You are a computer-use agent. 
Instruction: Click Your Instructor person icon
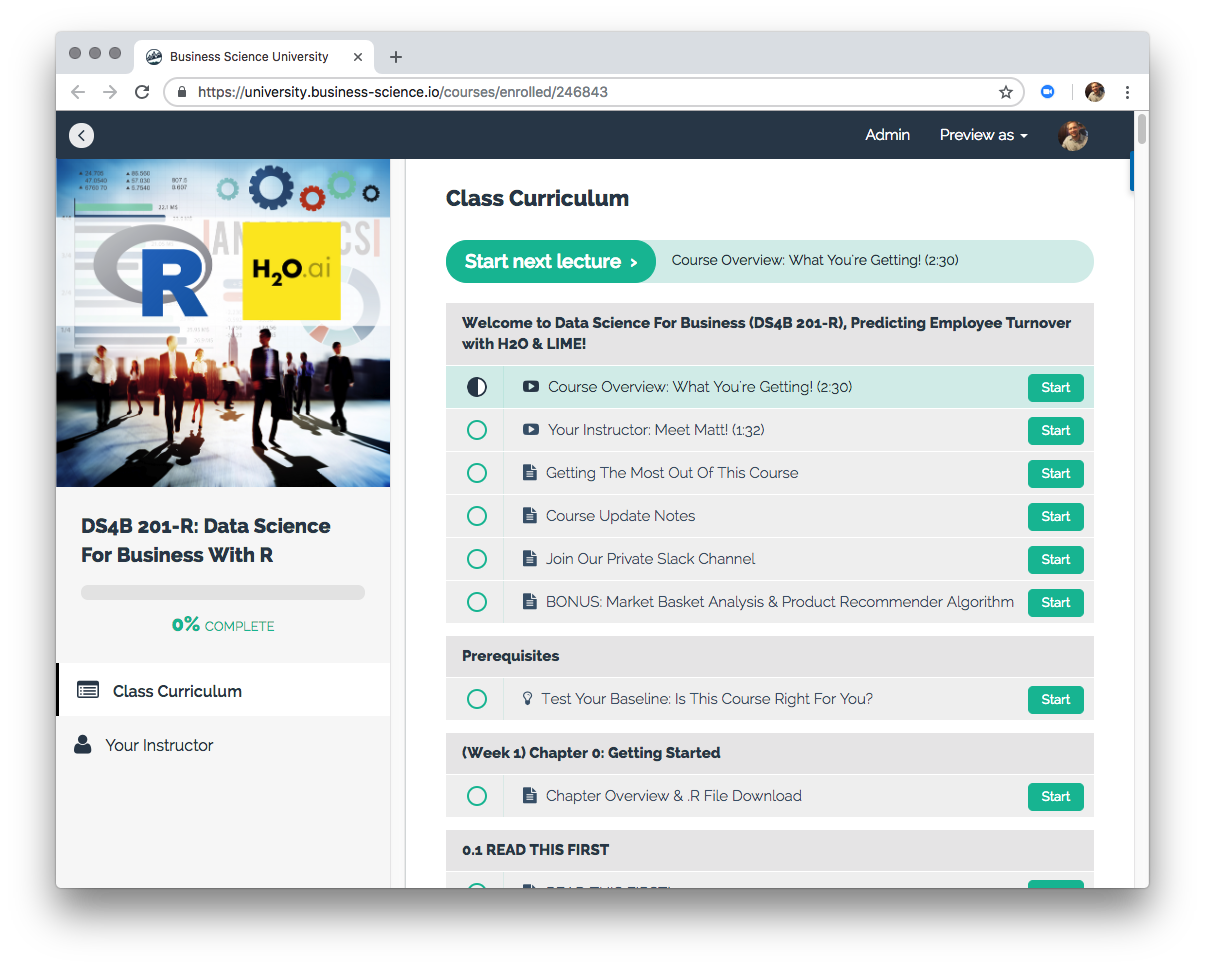pyautogui.click(x=83, y=745)
